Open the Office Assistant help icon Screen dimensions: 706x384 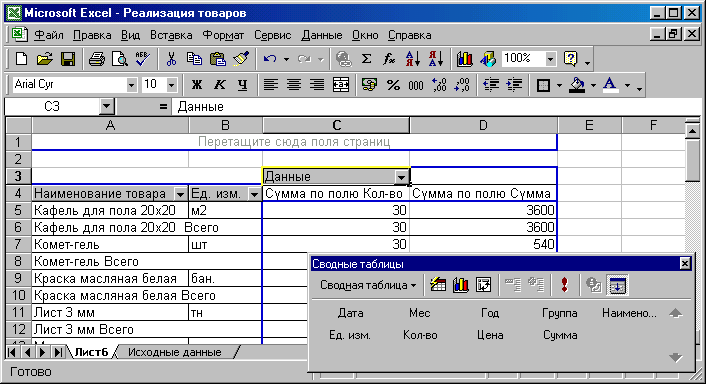tap(570, 59)
